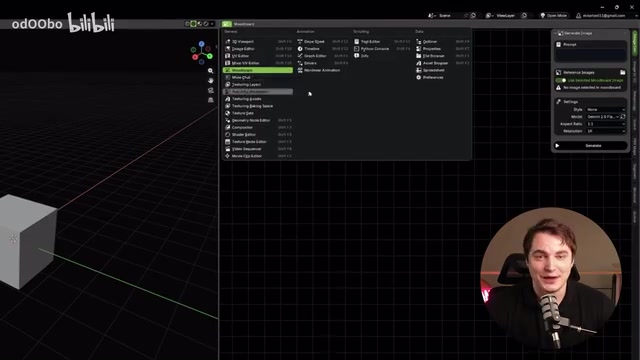
Task: Select the highlighted Moodboard editor entry
Action: pos(258,70)
